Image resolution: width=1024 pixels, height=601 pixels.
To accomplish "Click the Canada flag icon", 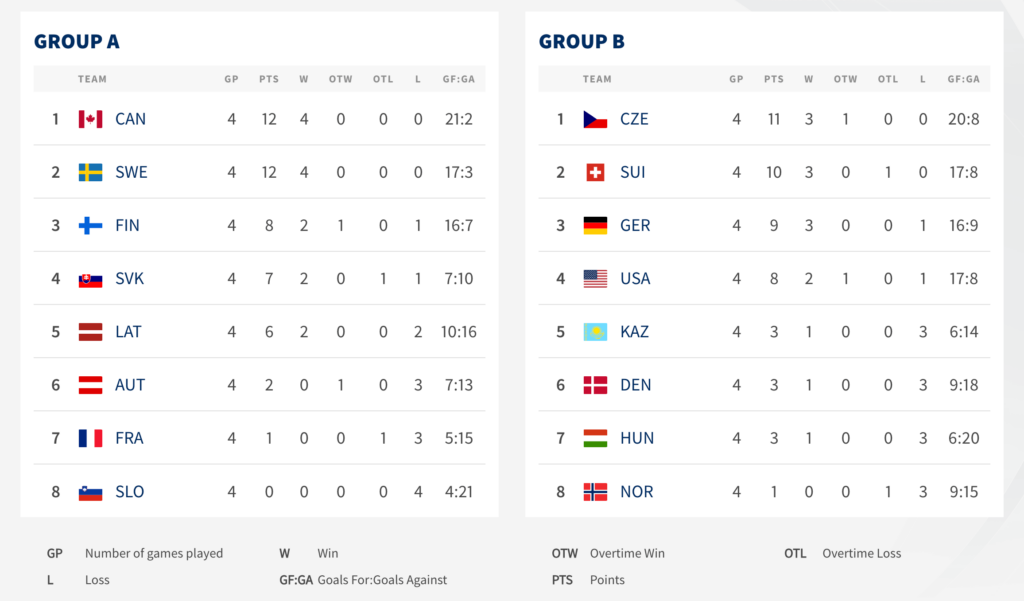I will pyautogui.click(x=90, y=119).
